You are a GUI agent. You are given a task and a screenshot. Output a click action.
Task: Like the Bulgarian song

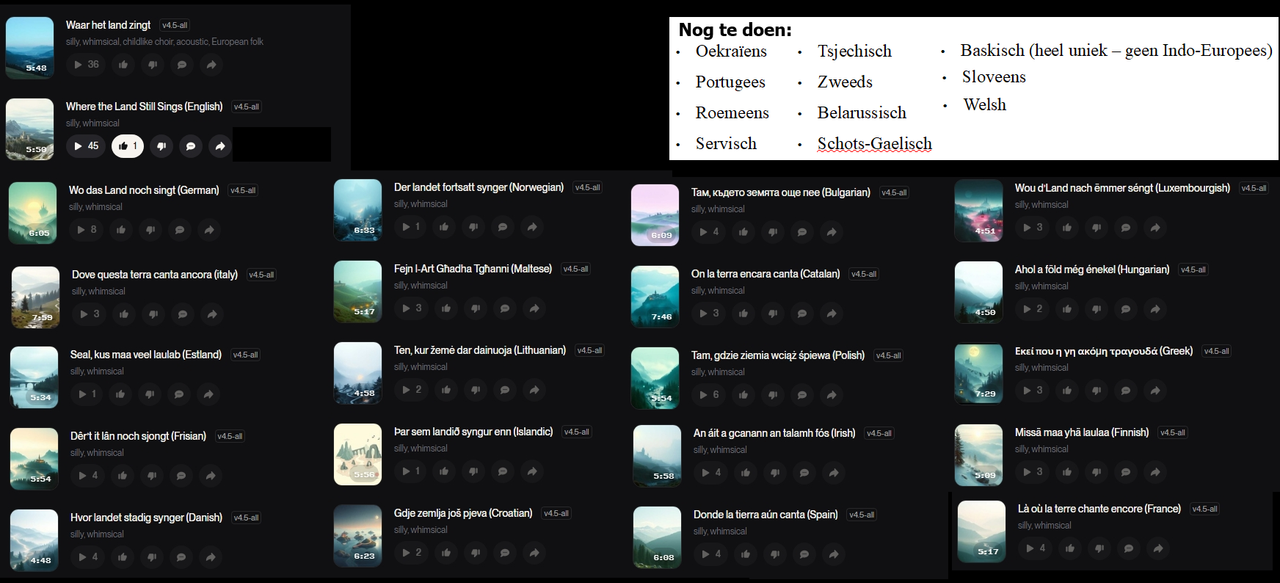pos(741,232)
